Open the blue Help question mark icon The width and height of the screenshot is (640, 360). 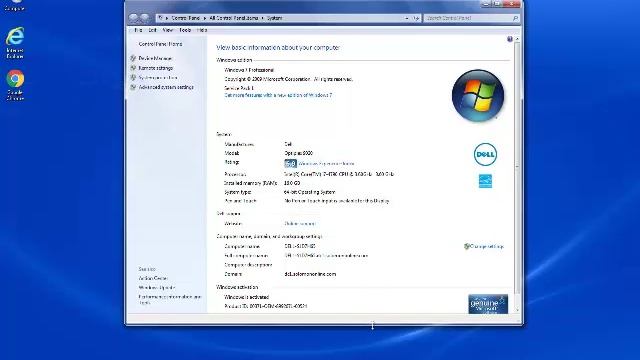(x=510, y=39)
